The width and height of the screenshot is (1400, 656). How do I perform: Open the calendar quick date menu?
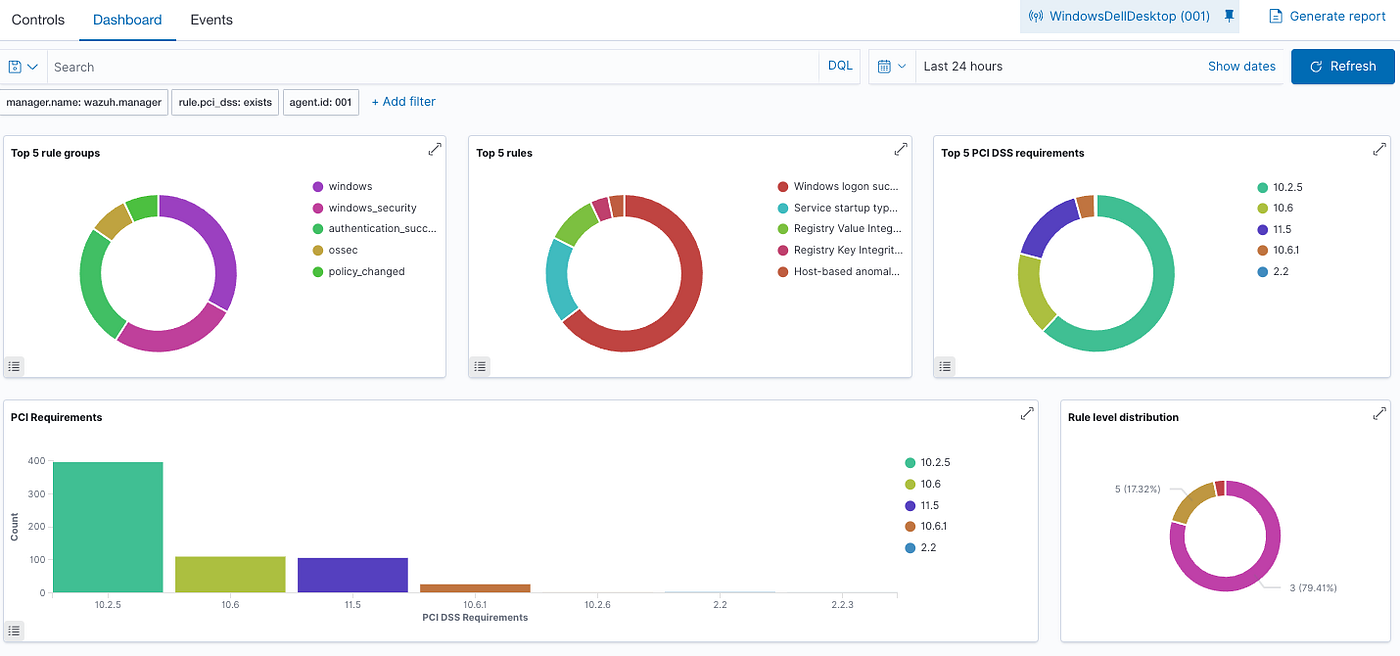(x=892, y=66)
